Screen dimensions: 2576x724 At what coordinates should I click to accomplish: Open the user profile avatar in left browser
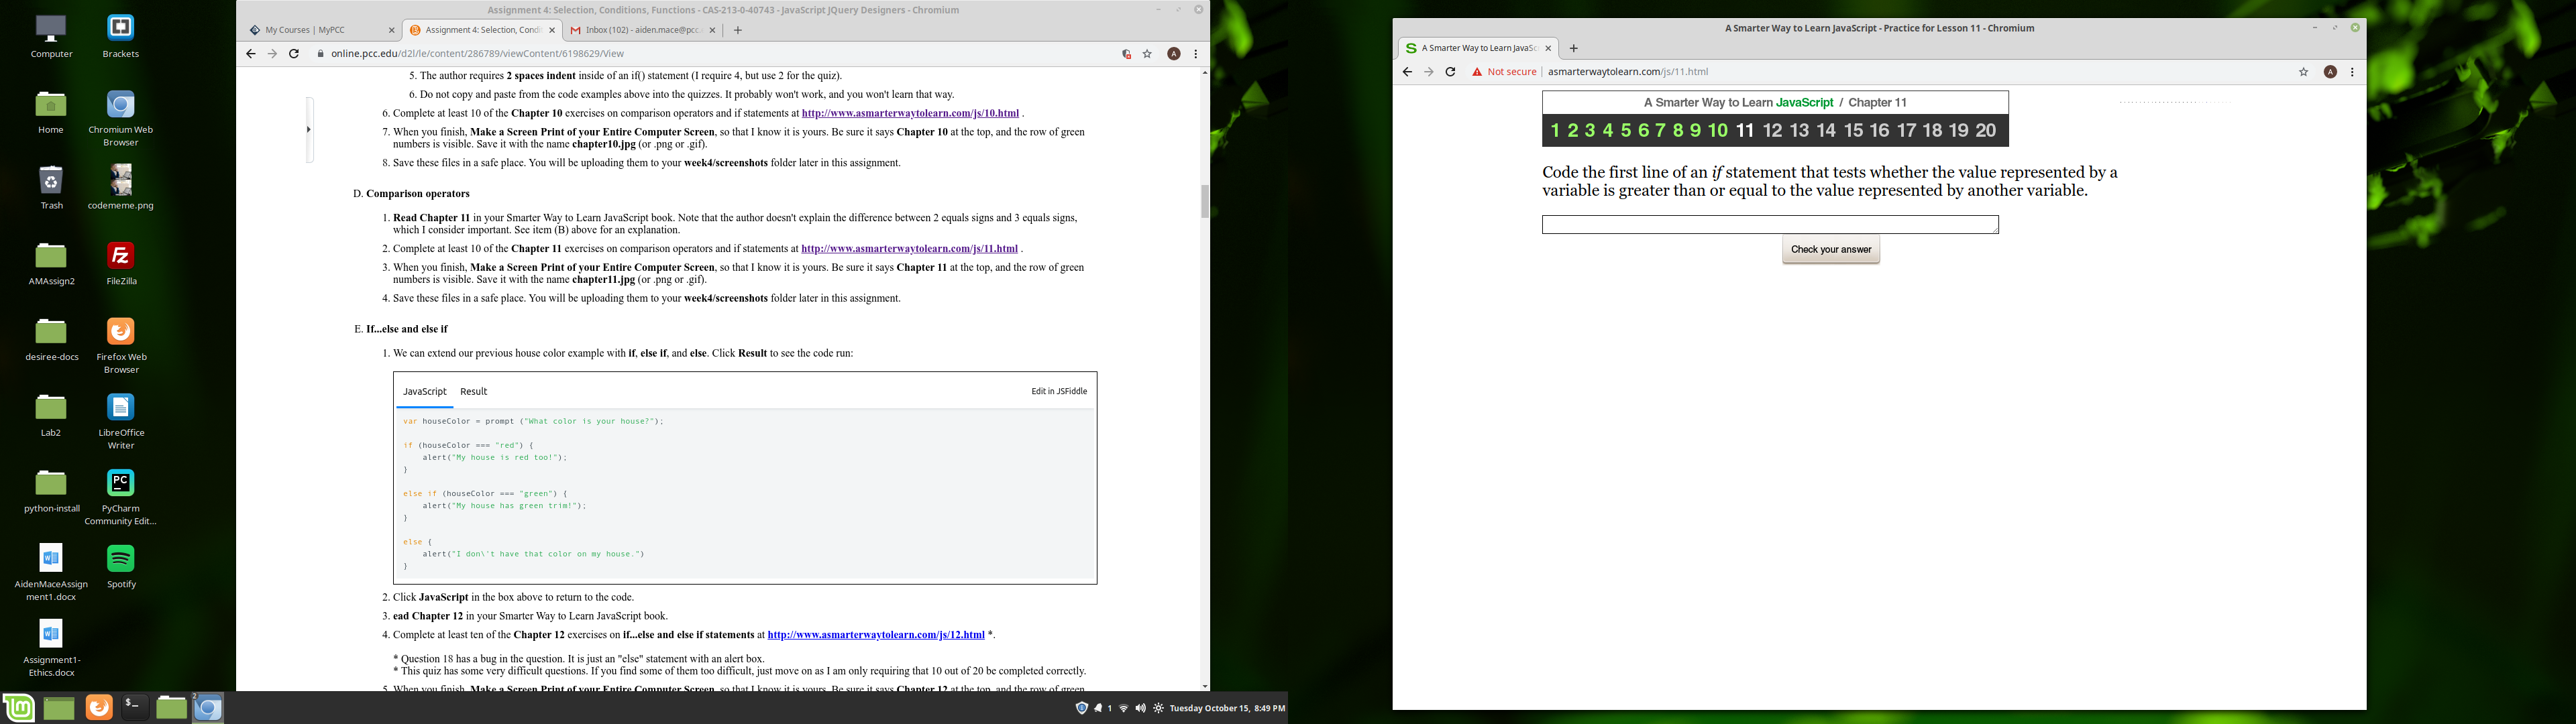pyautogui.click(x=1174, y=54)
